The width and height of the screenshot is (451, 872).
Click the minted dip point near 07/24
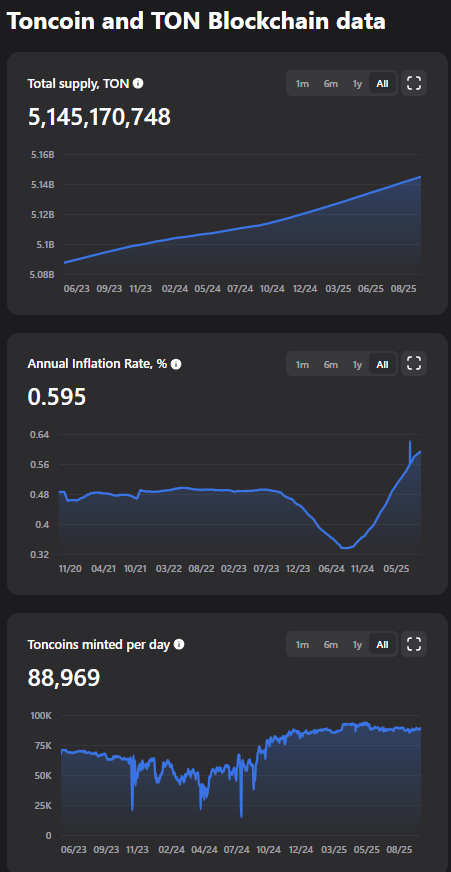[x=241, y=816]
